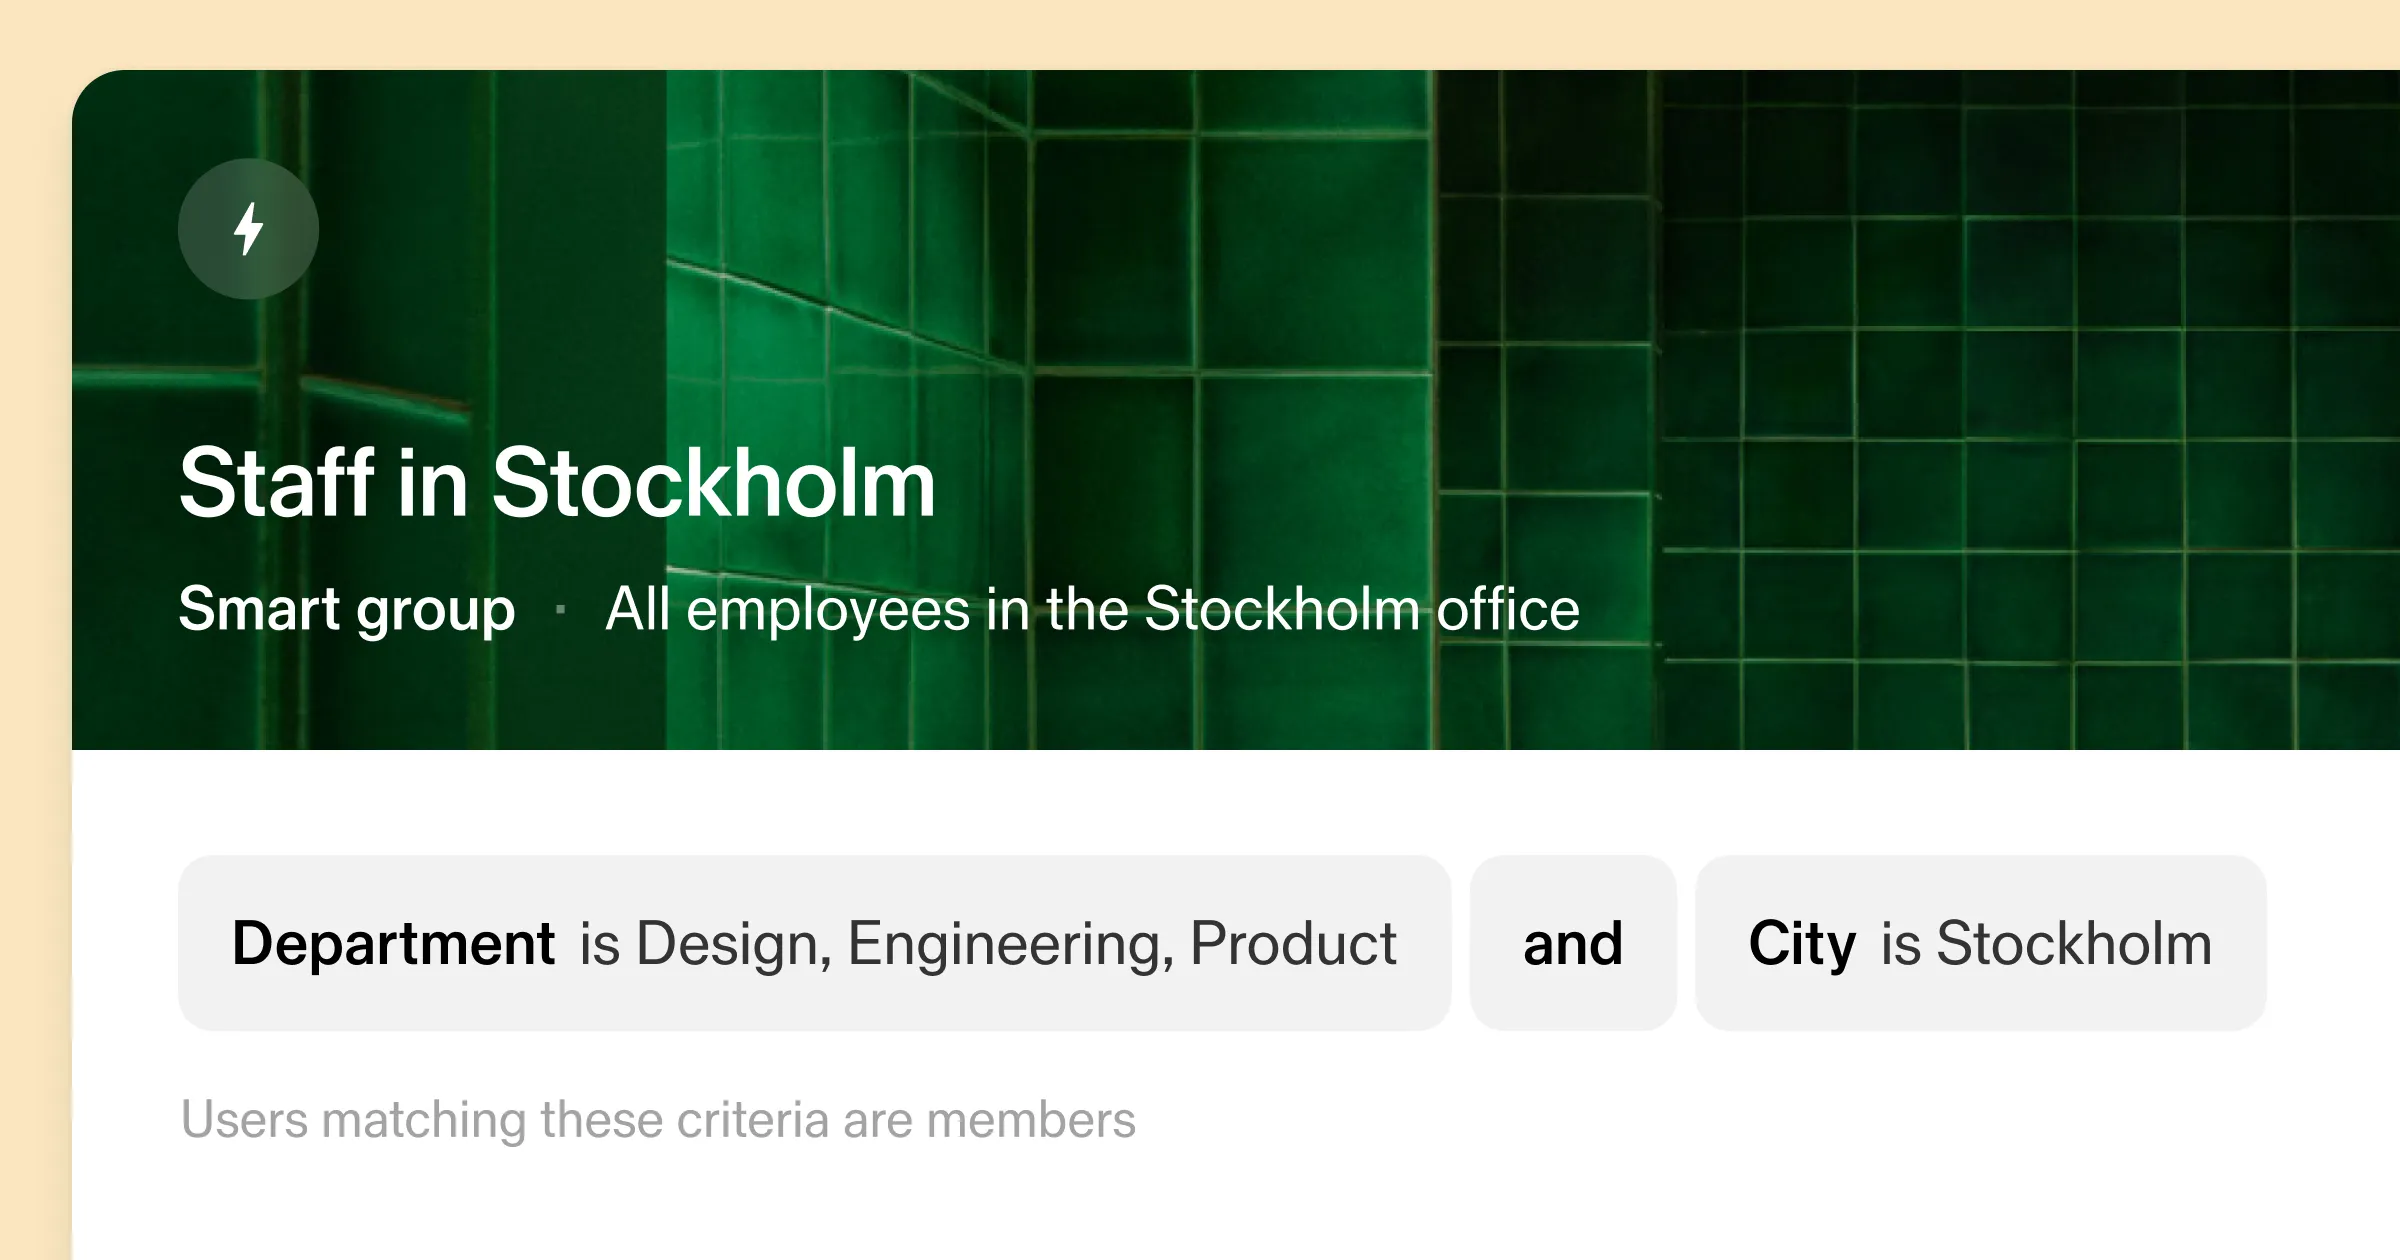
Task: Click empty white area below criteria hint
Action: (1200, 1210)
